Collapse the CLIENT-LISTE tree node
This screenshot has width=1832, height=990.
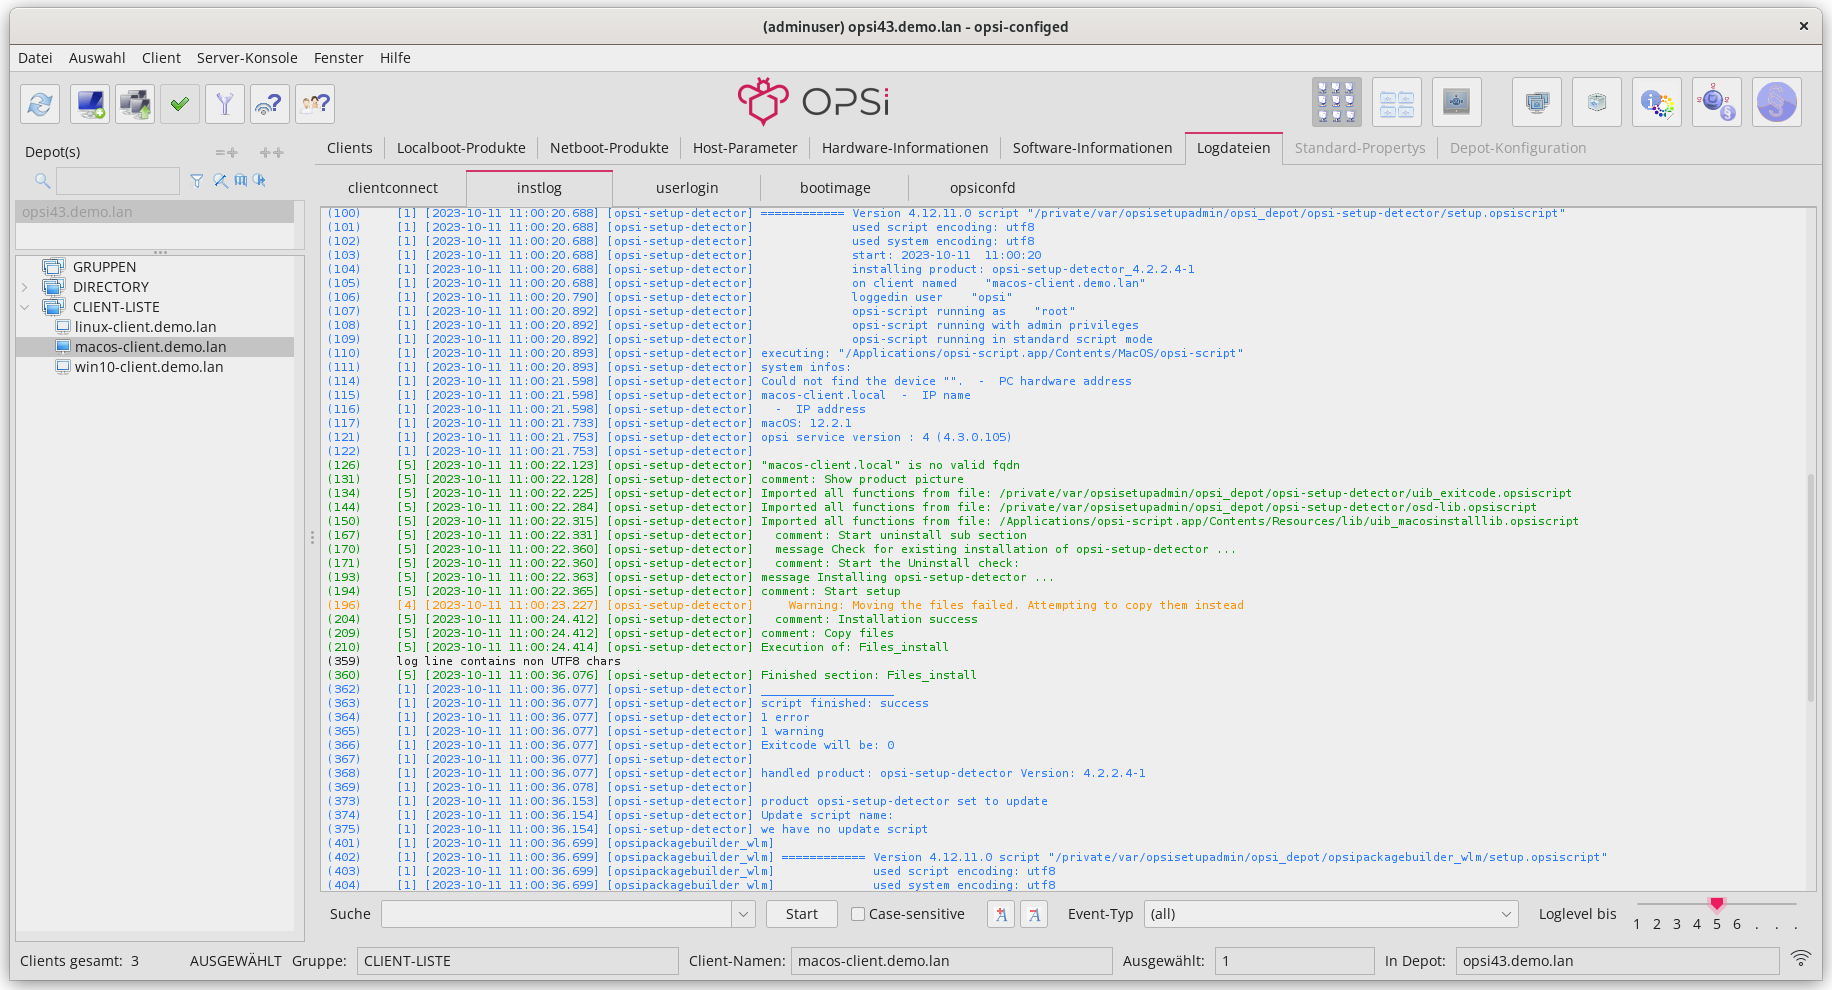pyautogui.click(x=25, y=307)
